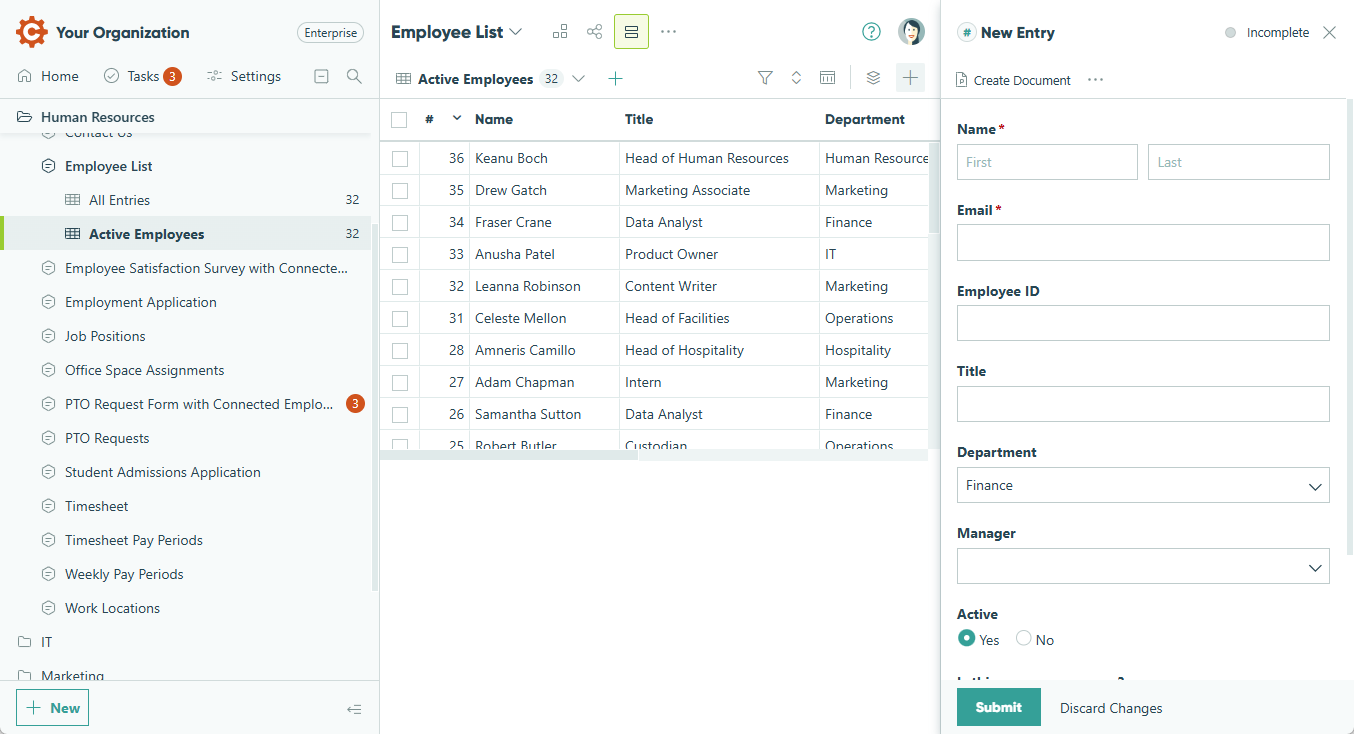Open three-dot menu next to Create Document
This screenshot has height=734, width=1354.
(1095, 80)
